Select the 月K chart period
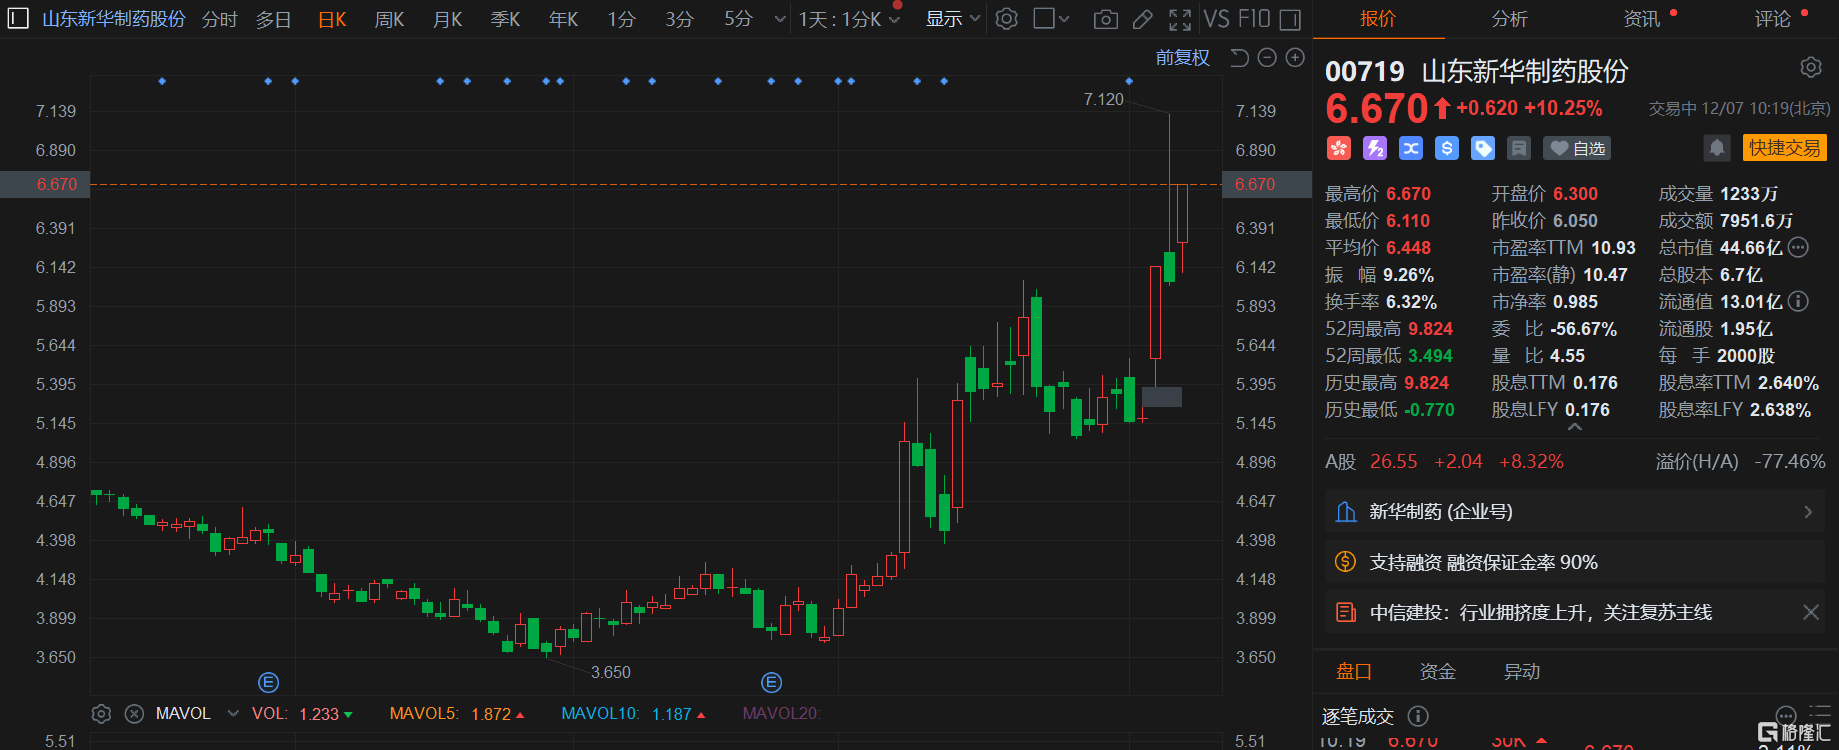This screenshot has width=1839, height=750. click(x=448, y=19)
